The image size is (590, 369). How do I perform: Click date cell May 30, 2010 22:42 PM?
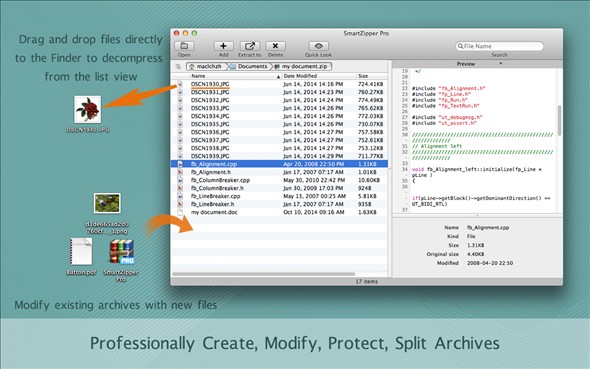tap(314, 180)
